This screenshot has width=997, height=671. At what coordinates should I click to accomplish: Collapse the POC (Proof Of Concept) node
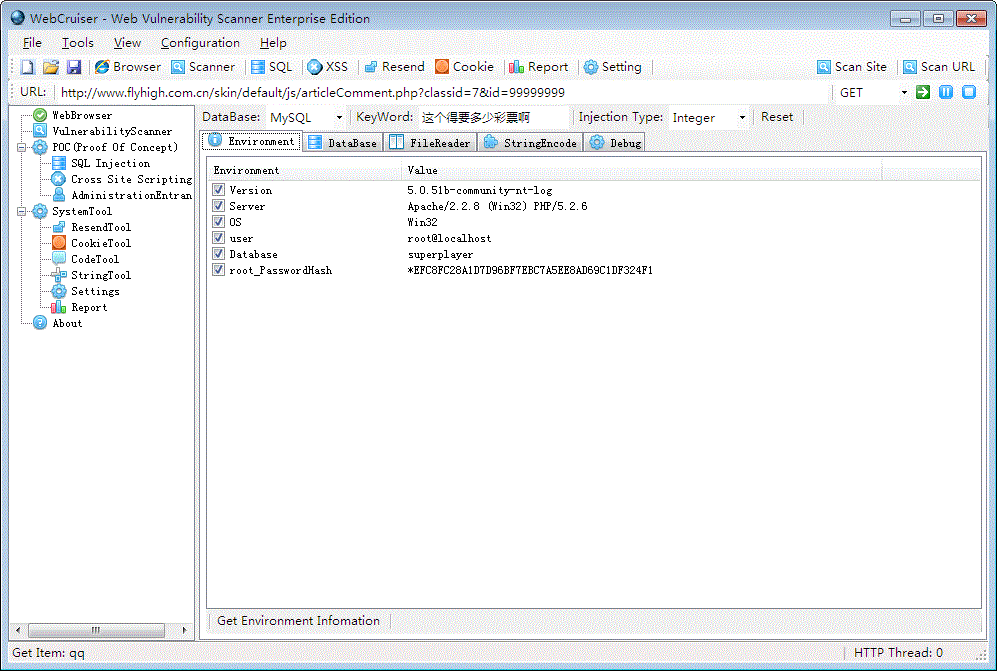(x=21, y=148)
